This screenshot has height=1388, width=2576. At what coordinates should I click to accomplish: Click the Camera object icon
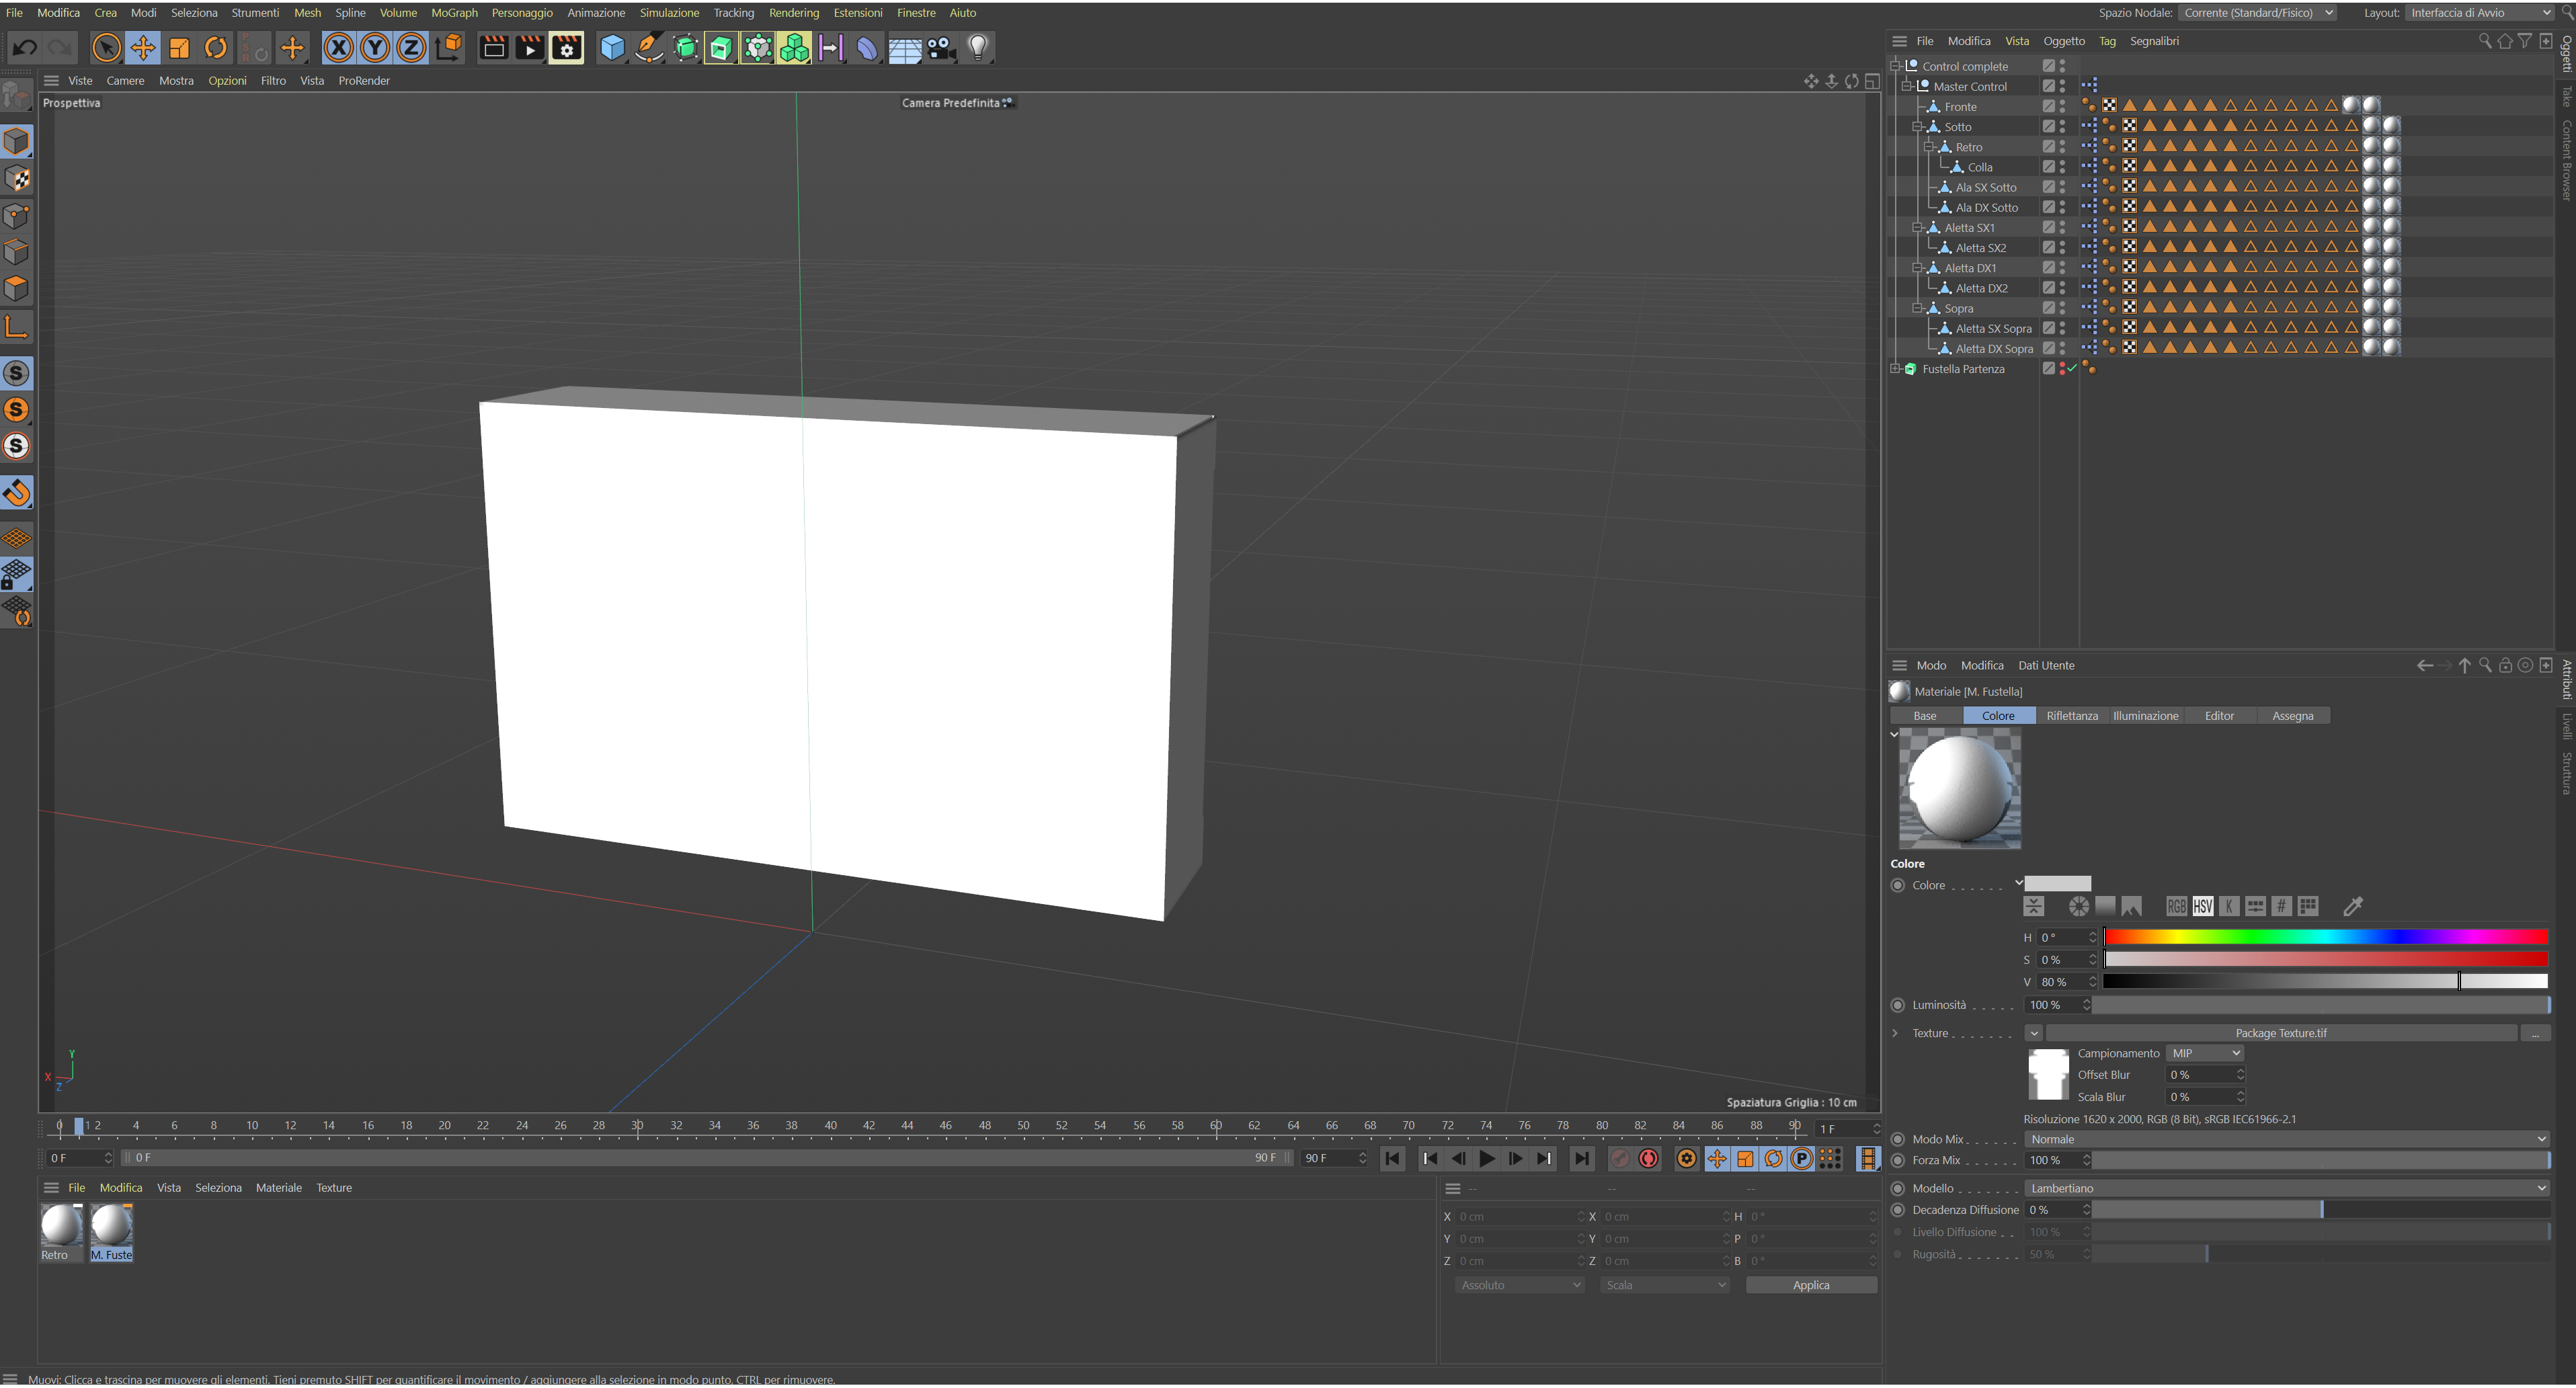coord(940,48)
